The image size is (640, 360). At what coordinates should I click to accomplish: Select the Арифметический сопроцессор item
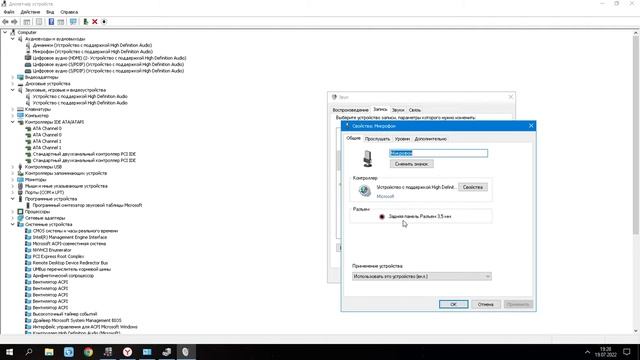pos(63,276)
